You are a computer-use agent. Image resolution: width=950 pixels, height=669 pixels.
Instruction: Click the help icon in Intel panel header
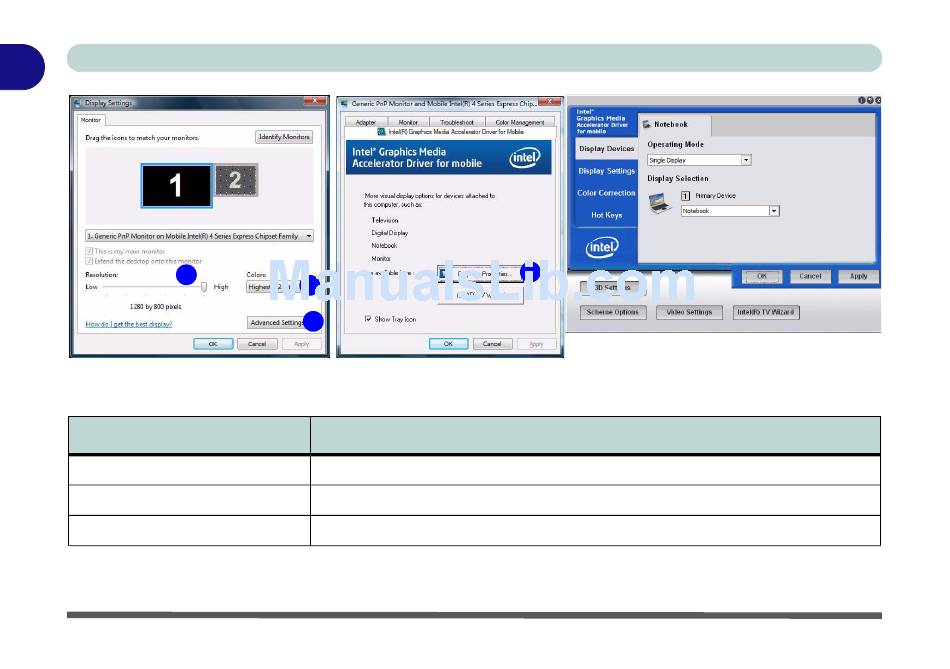pos(870,101)
